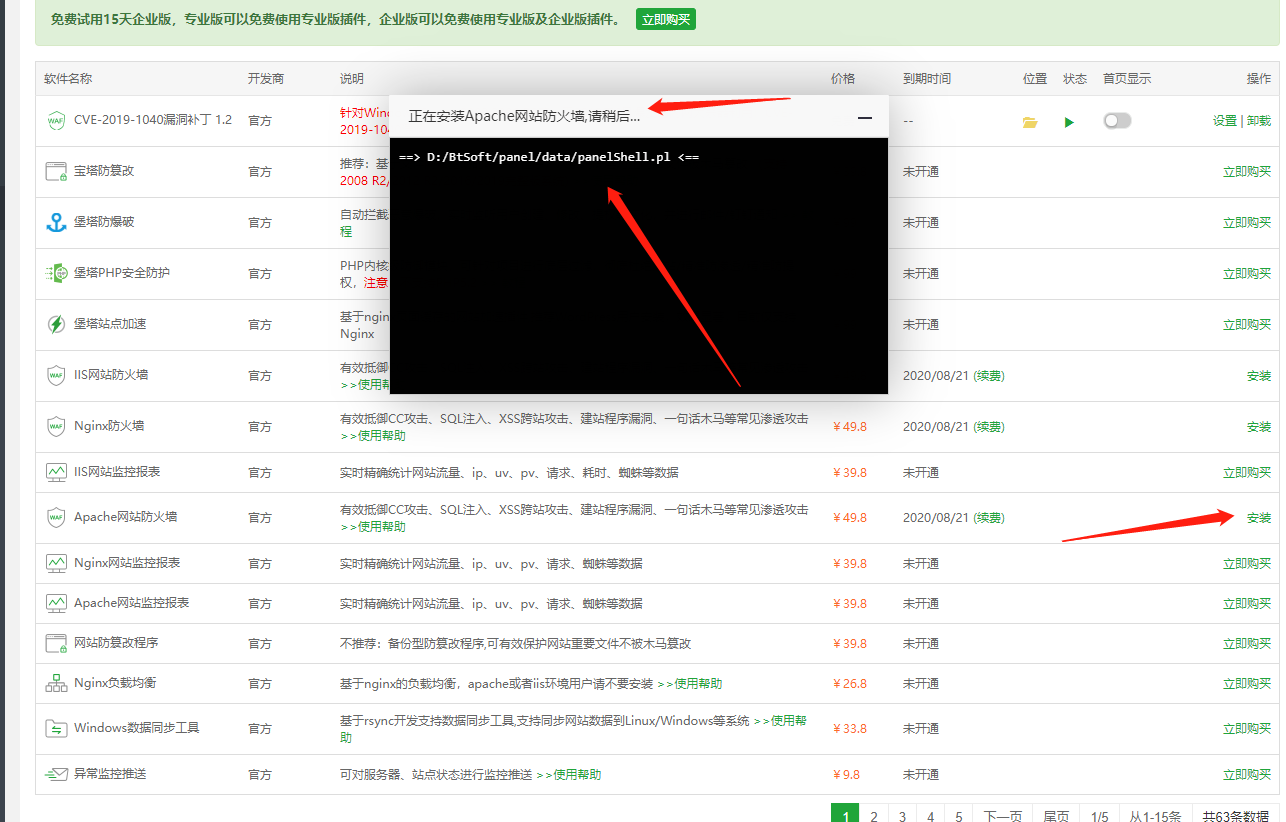This screenshot has width=1286, height=822.
Task: Click the Apache网站监控报表 chart icon
Action: (x=56, y=603)
